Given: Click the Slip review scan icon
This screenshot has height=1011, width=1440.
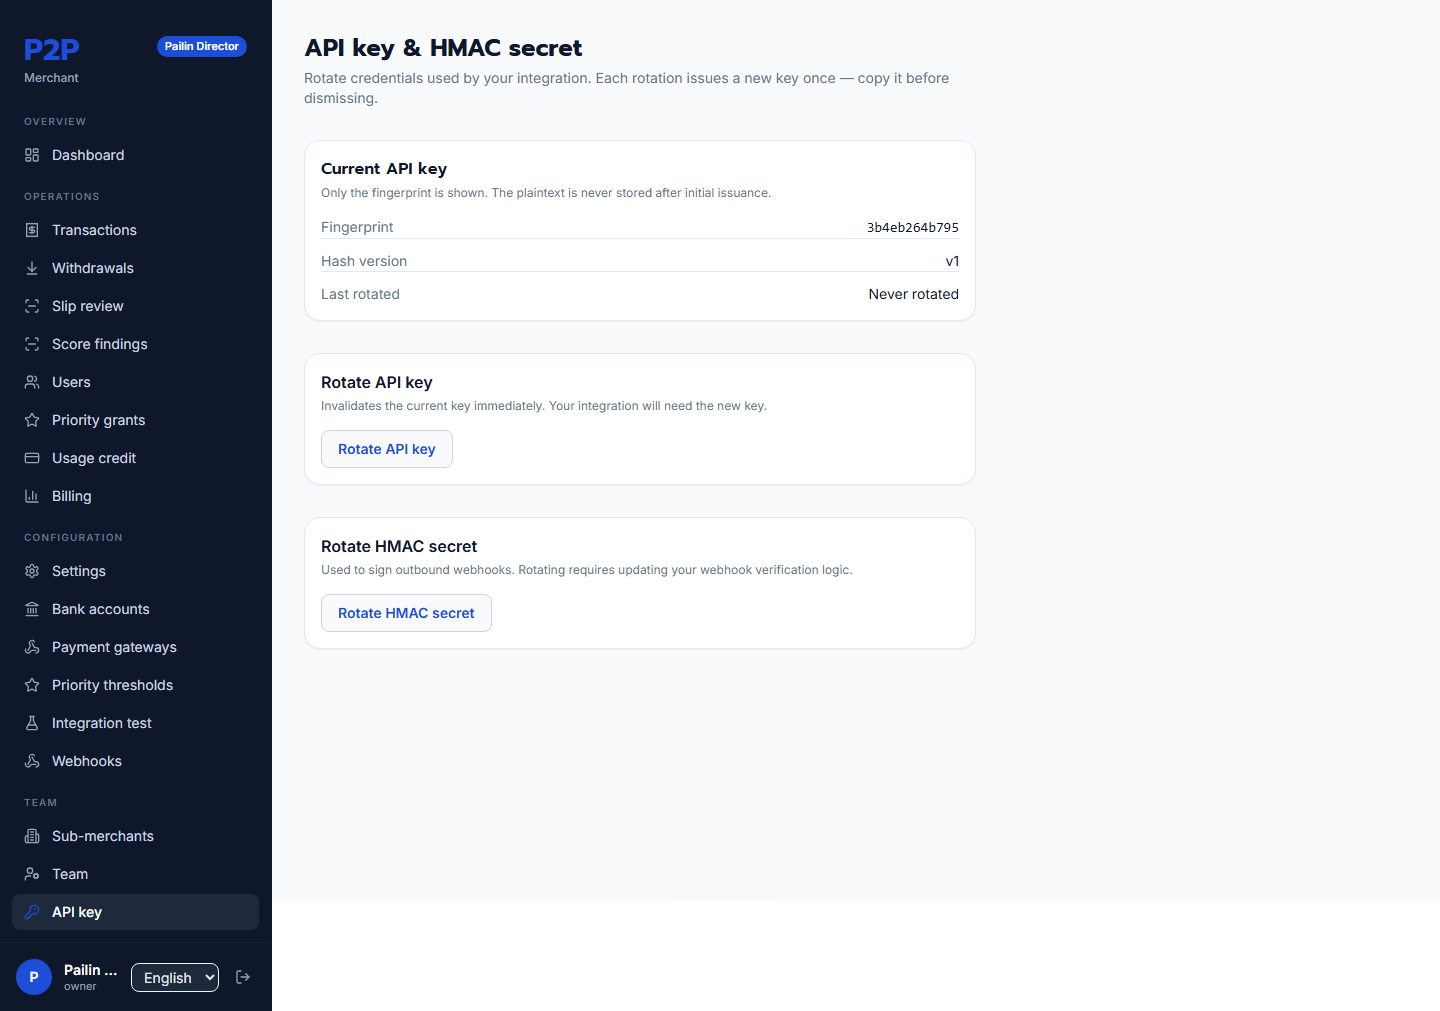Looking at the screenshot, I should tap(32, 306).
